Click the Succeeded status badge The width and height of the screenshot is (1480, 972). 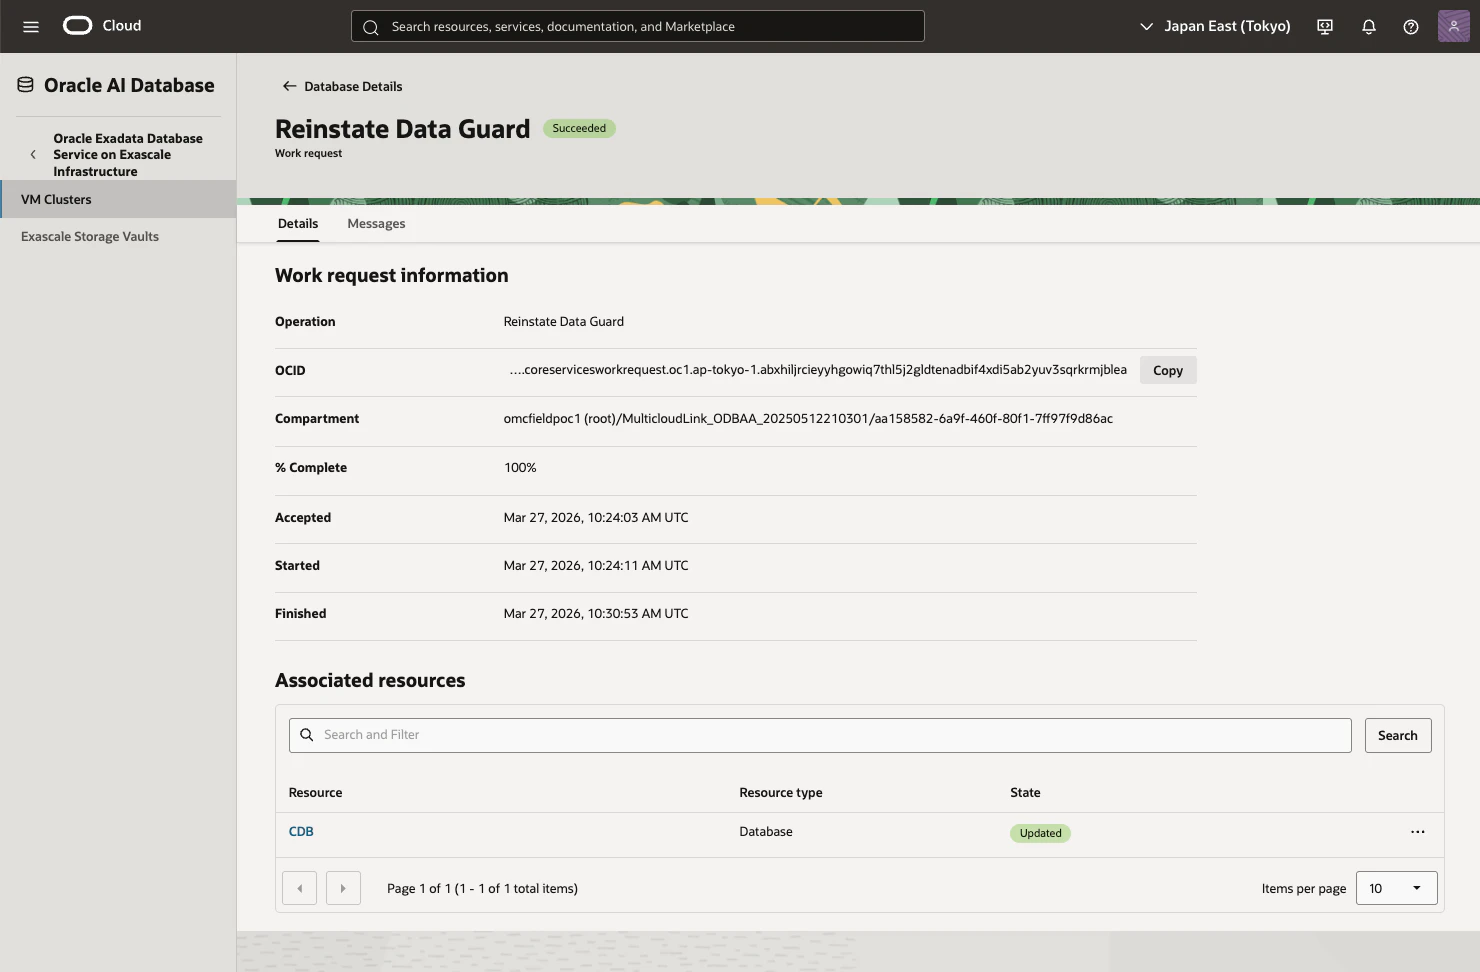click(x=579, y=128)
